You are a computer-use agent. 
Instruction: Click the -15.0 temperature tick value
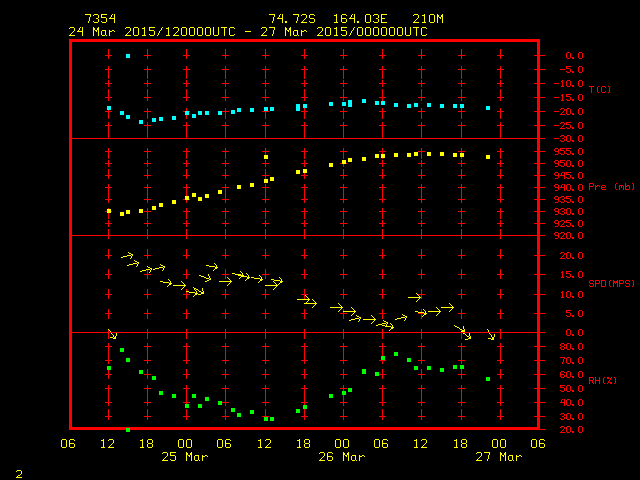point(569,98)
